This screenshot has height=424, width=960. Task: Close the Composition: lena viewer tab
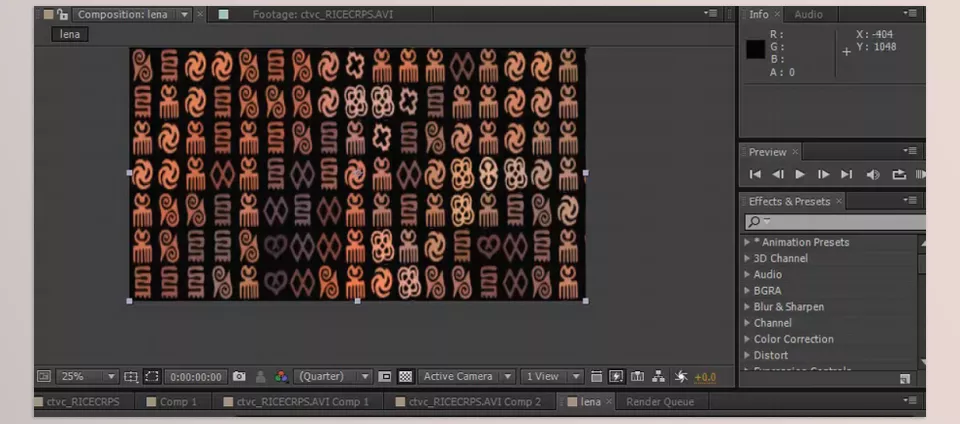pyautogui.click(x=200, y=14)
